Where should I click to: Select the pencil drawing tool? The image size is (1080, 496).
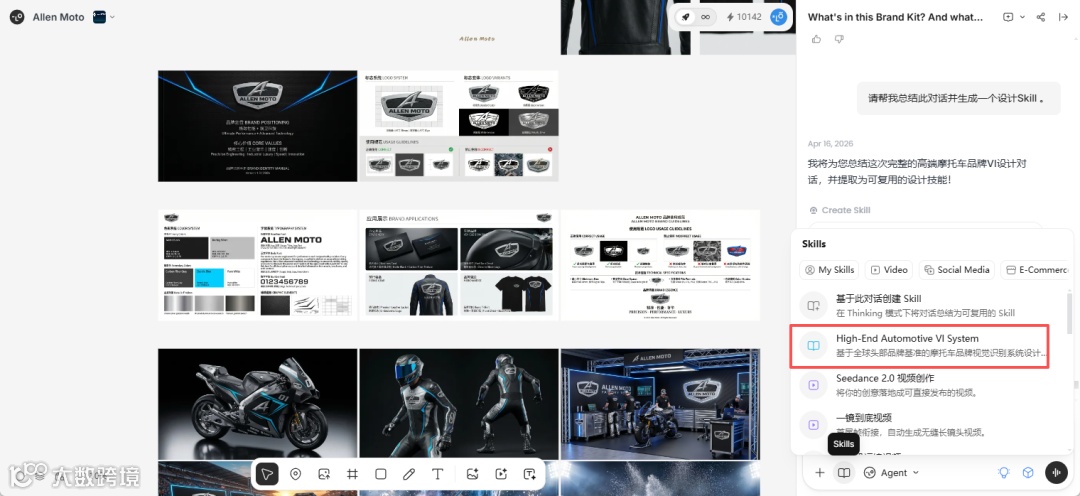[x=408, y=474]
